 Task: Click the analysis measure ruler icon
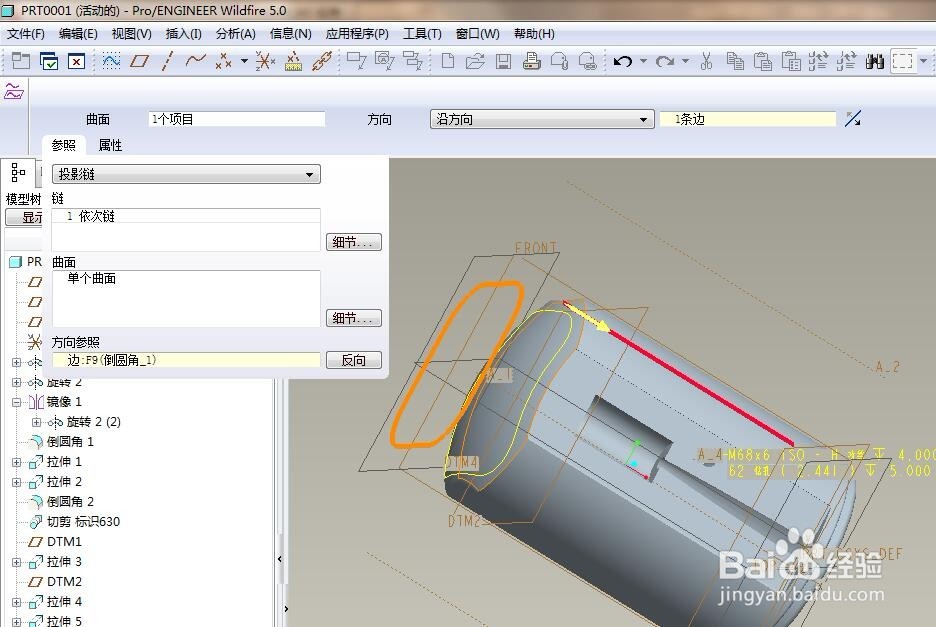(x=293, y=61)
